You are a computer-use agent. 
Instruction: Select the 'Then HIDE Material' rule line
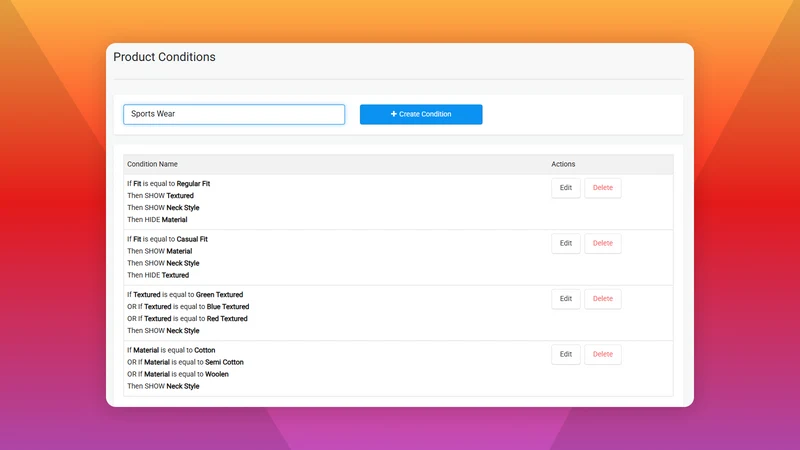(x=157, y=220)
